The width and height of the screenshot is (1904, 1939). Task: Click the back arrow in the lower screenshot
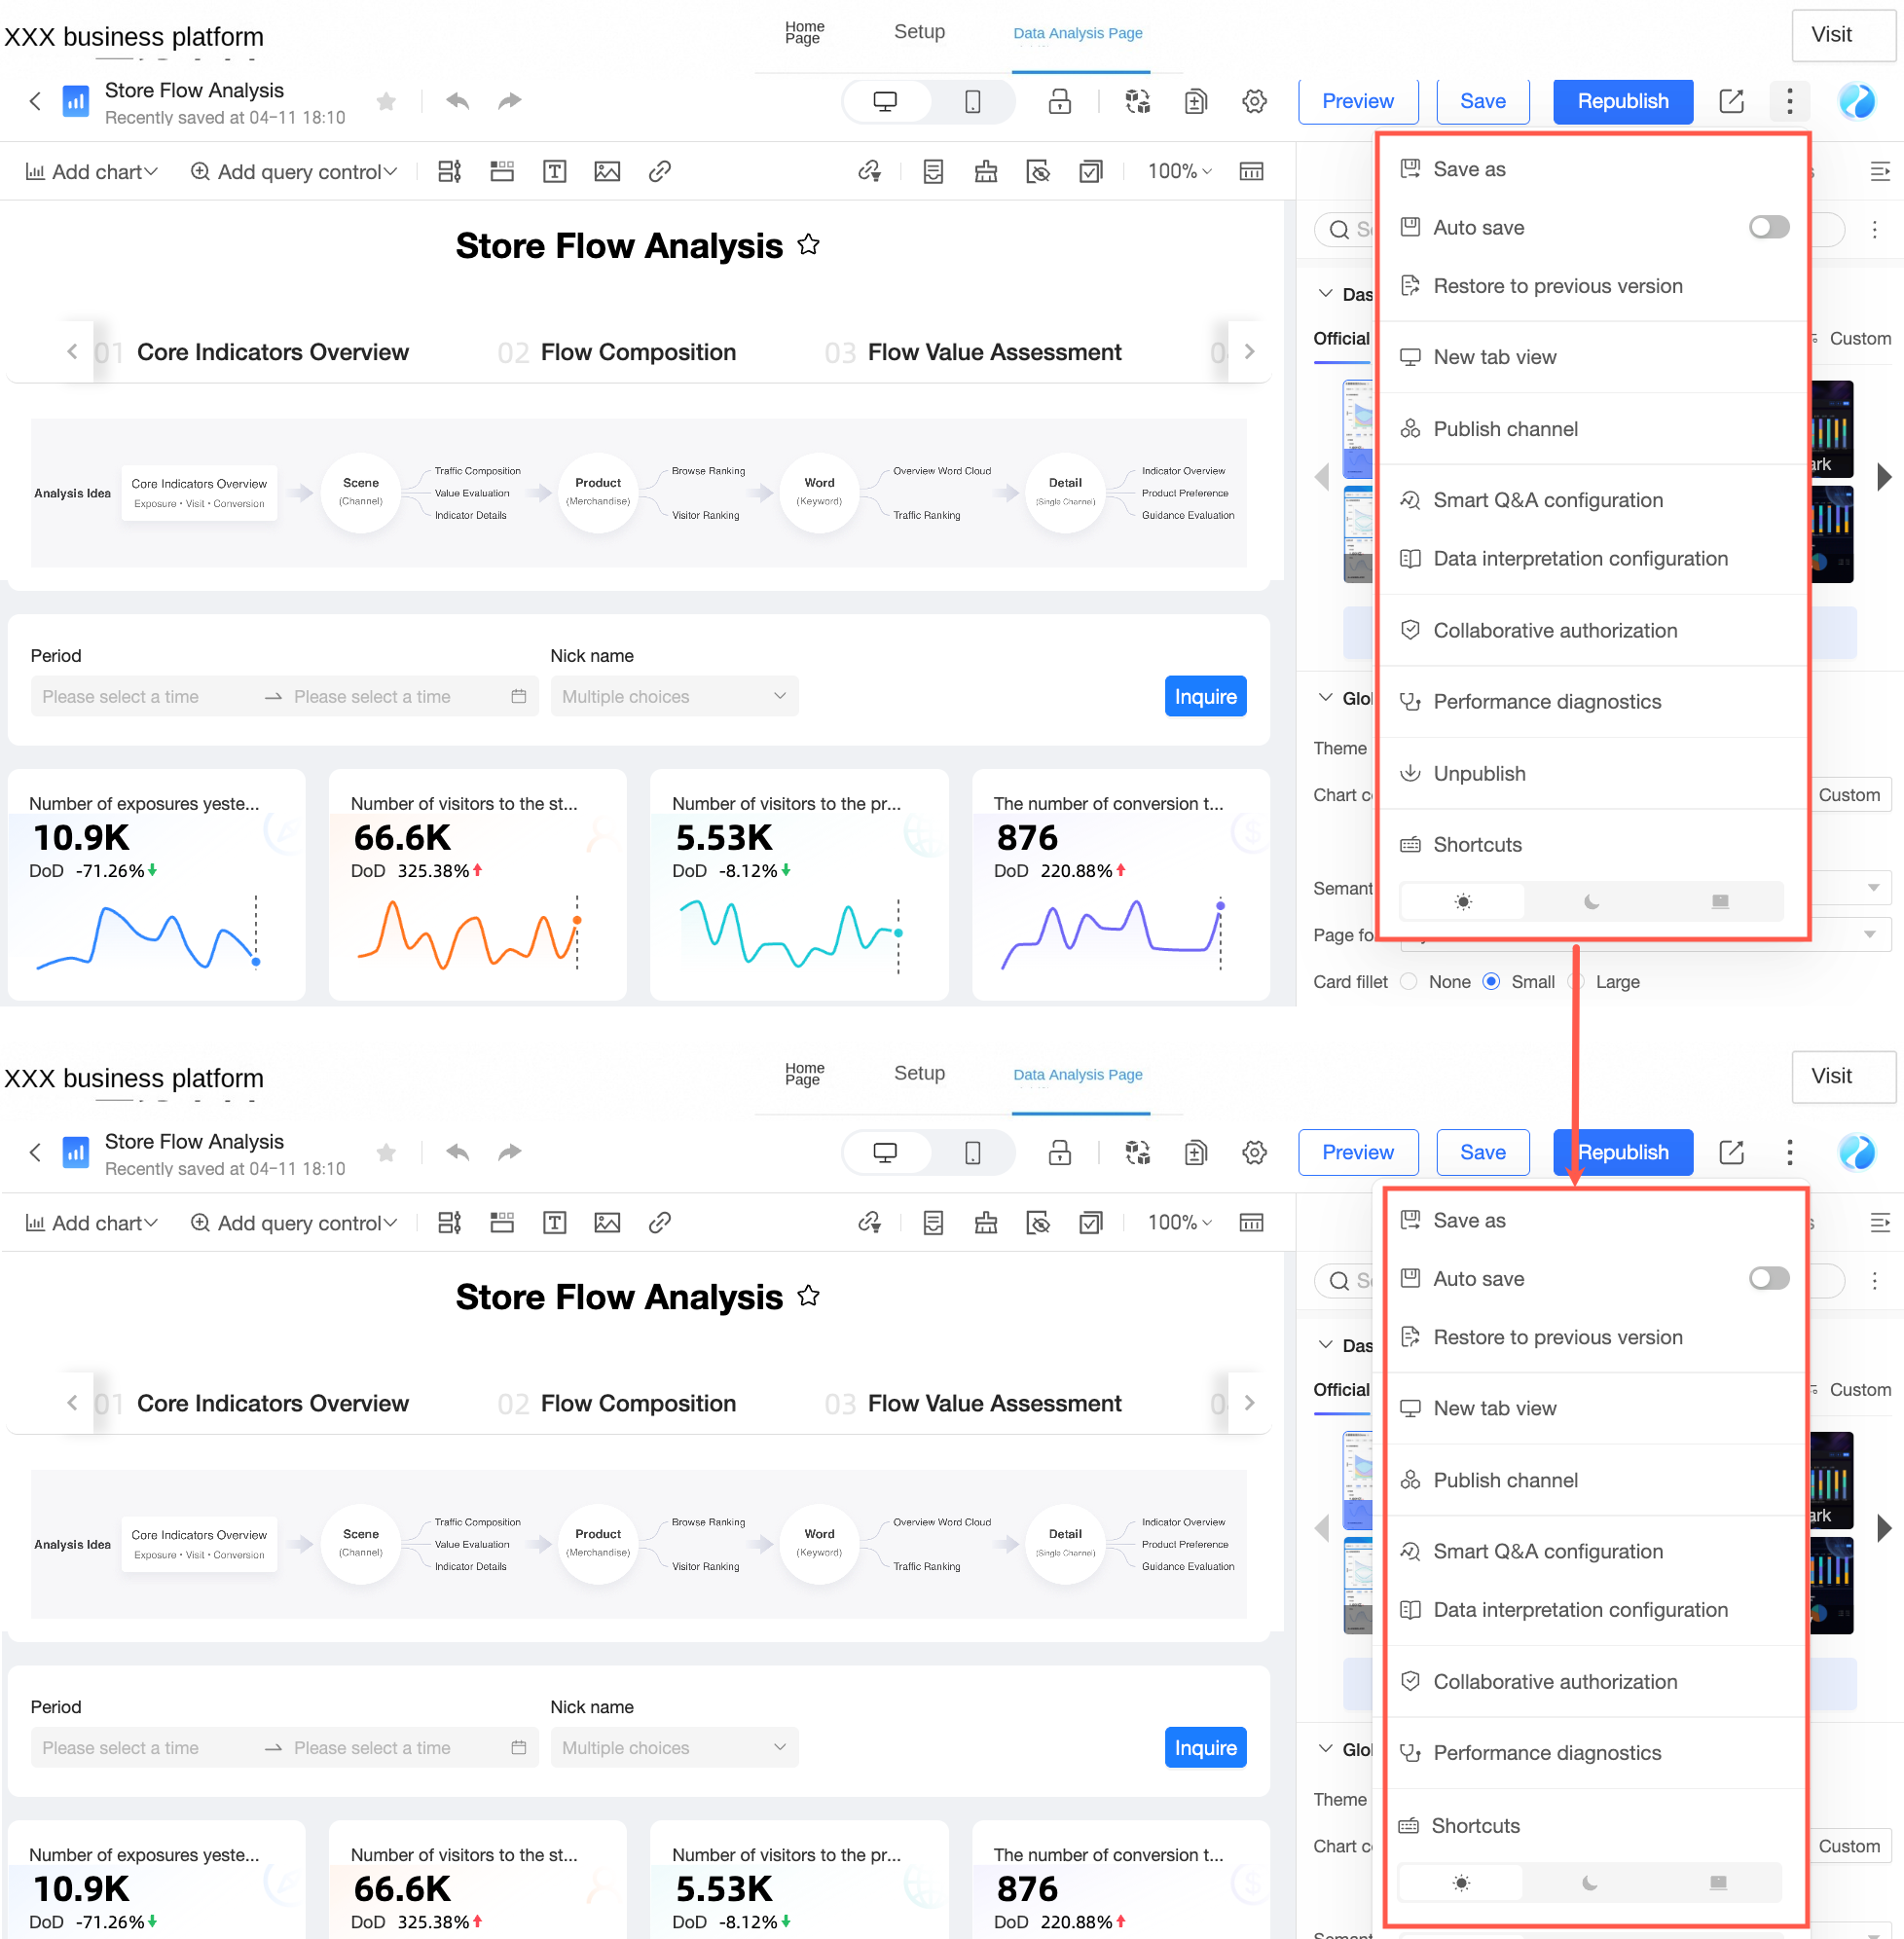(x=35, y=1152)
